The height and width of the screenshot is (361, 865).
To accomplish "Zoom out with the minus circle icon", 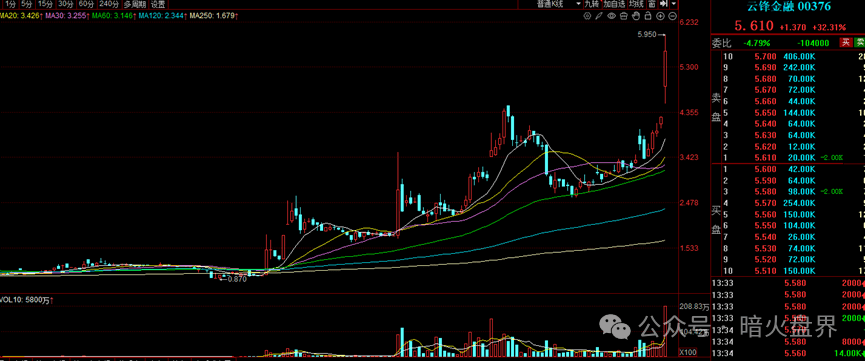I will click(672, 16).
